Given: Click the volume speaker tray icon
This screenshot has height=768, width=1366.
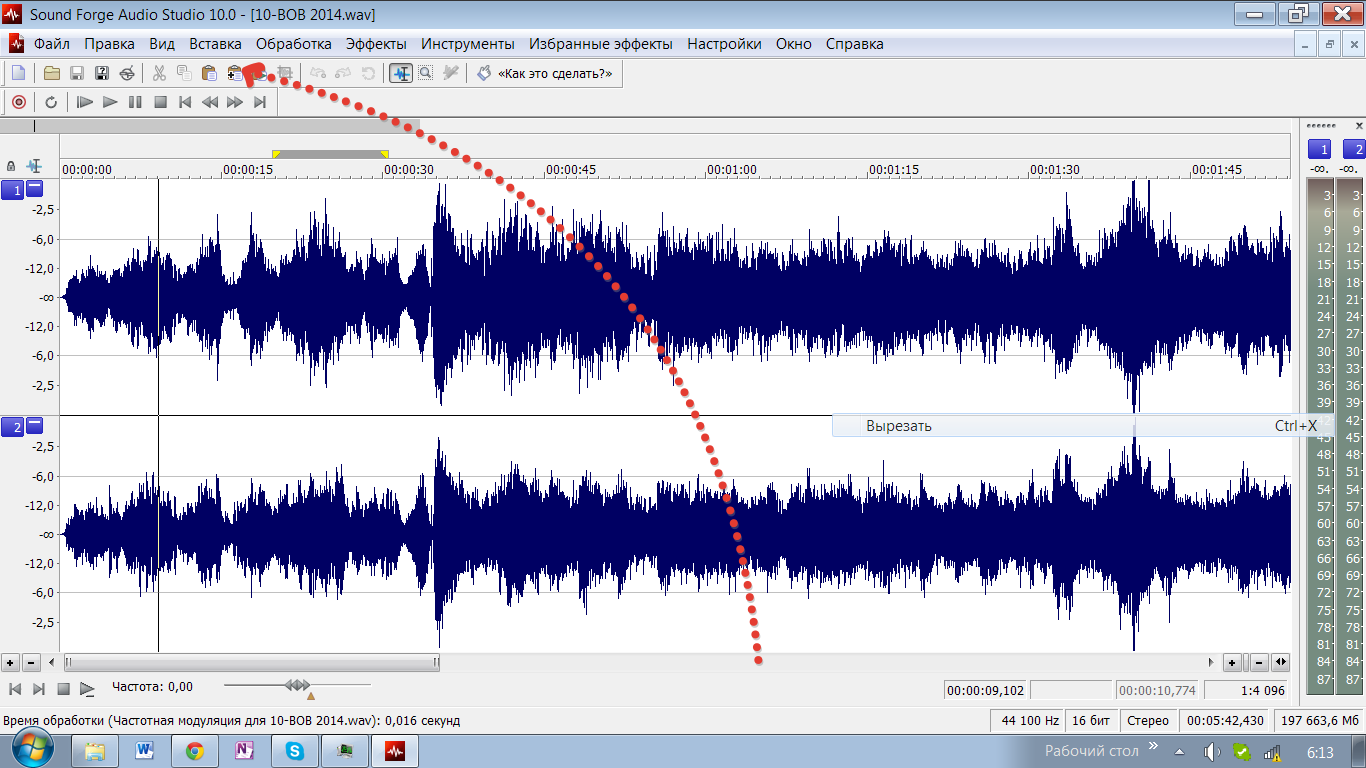Looking at the screenshot, I should point(1212,752).
